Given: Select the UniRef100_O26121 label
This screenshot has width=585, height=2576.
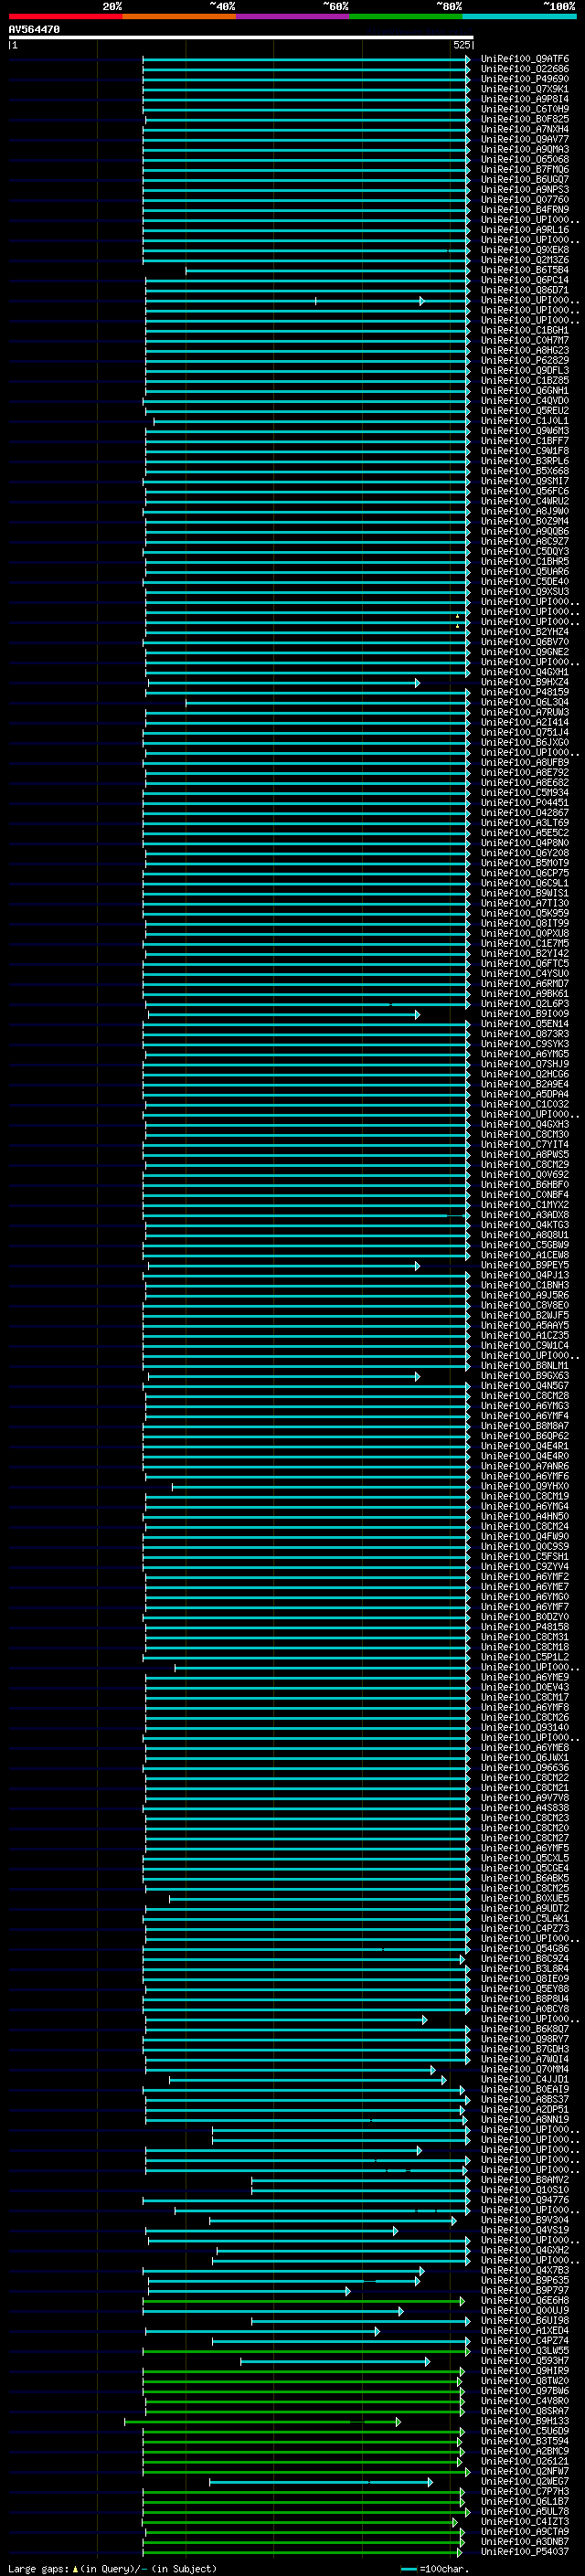Looking at the screenshot, I should pyautogui.click(x=525, y=2461).
